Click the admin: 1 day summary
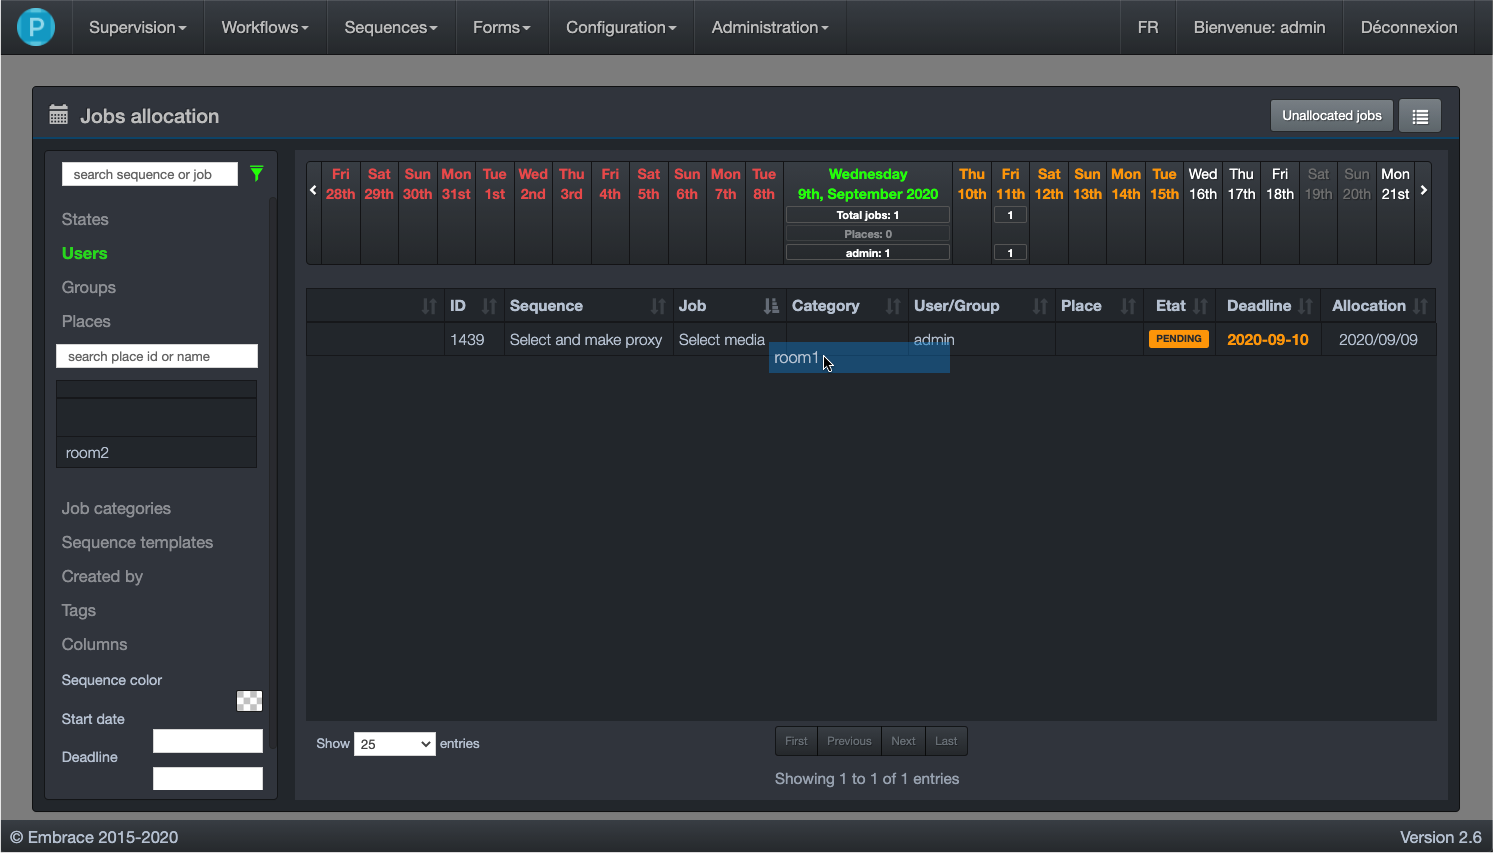 point(868,253)
